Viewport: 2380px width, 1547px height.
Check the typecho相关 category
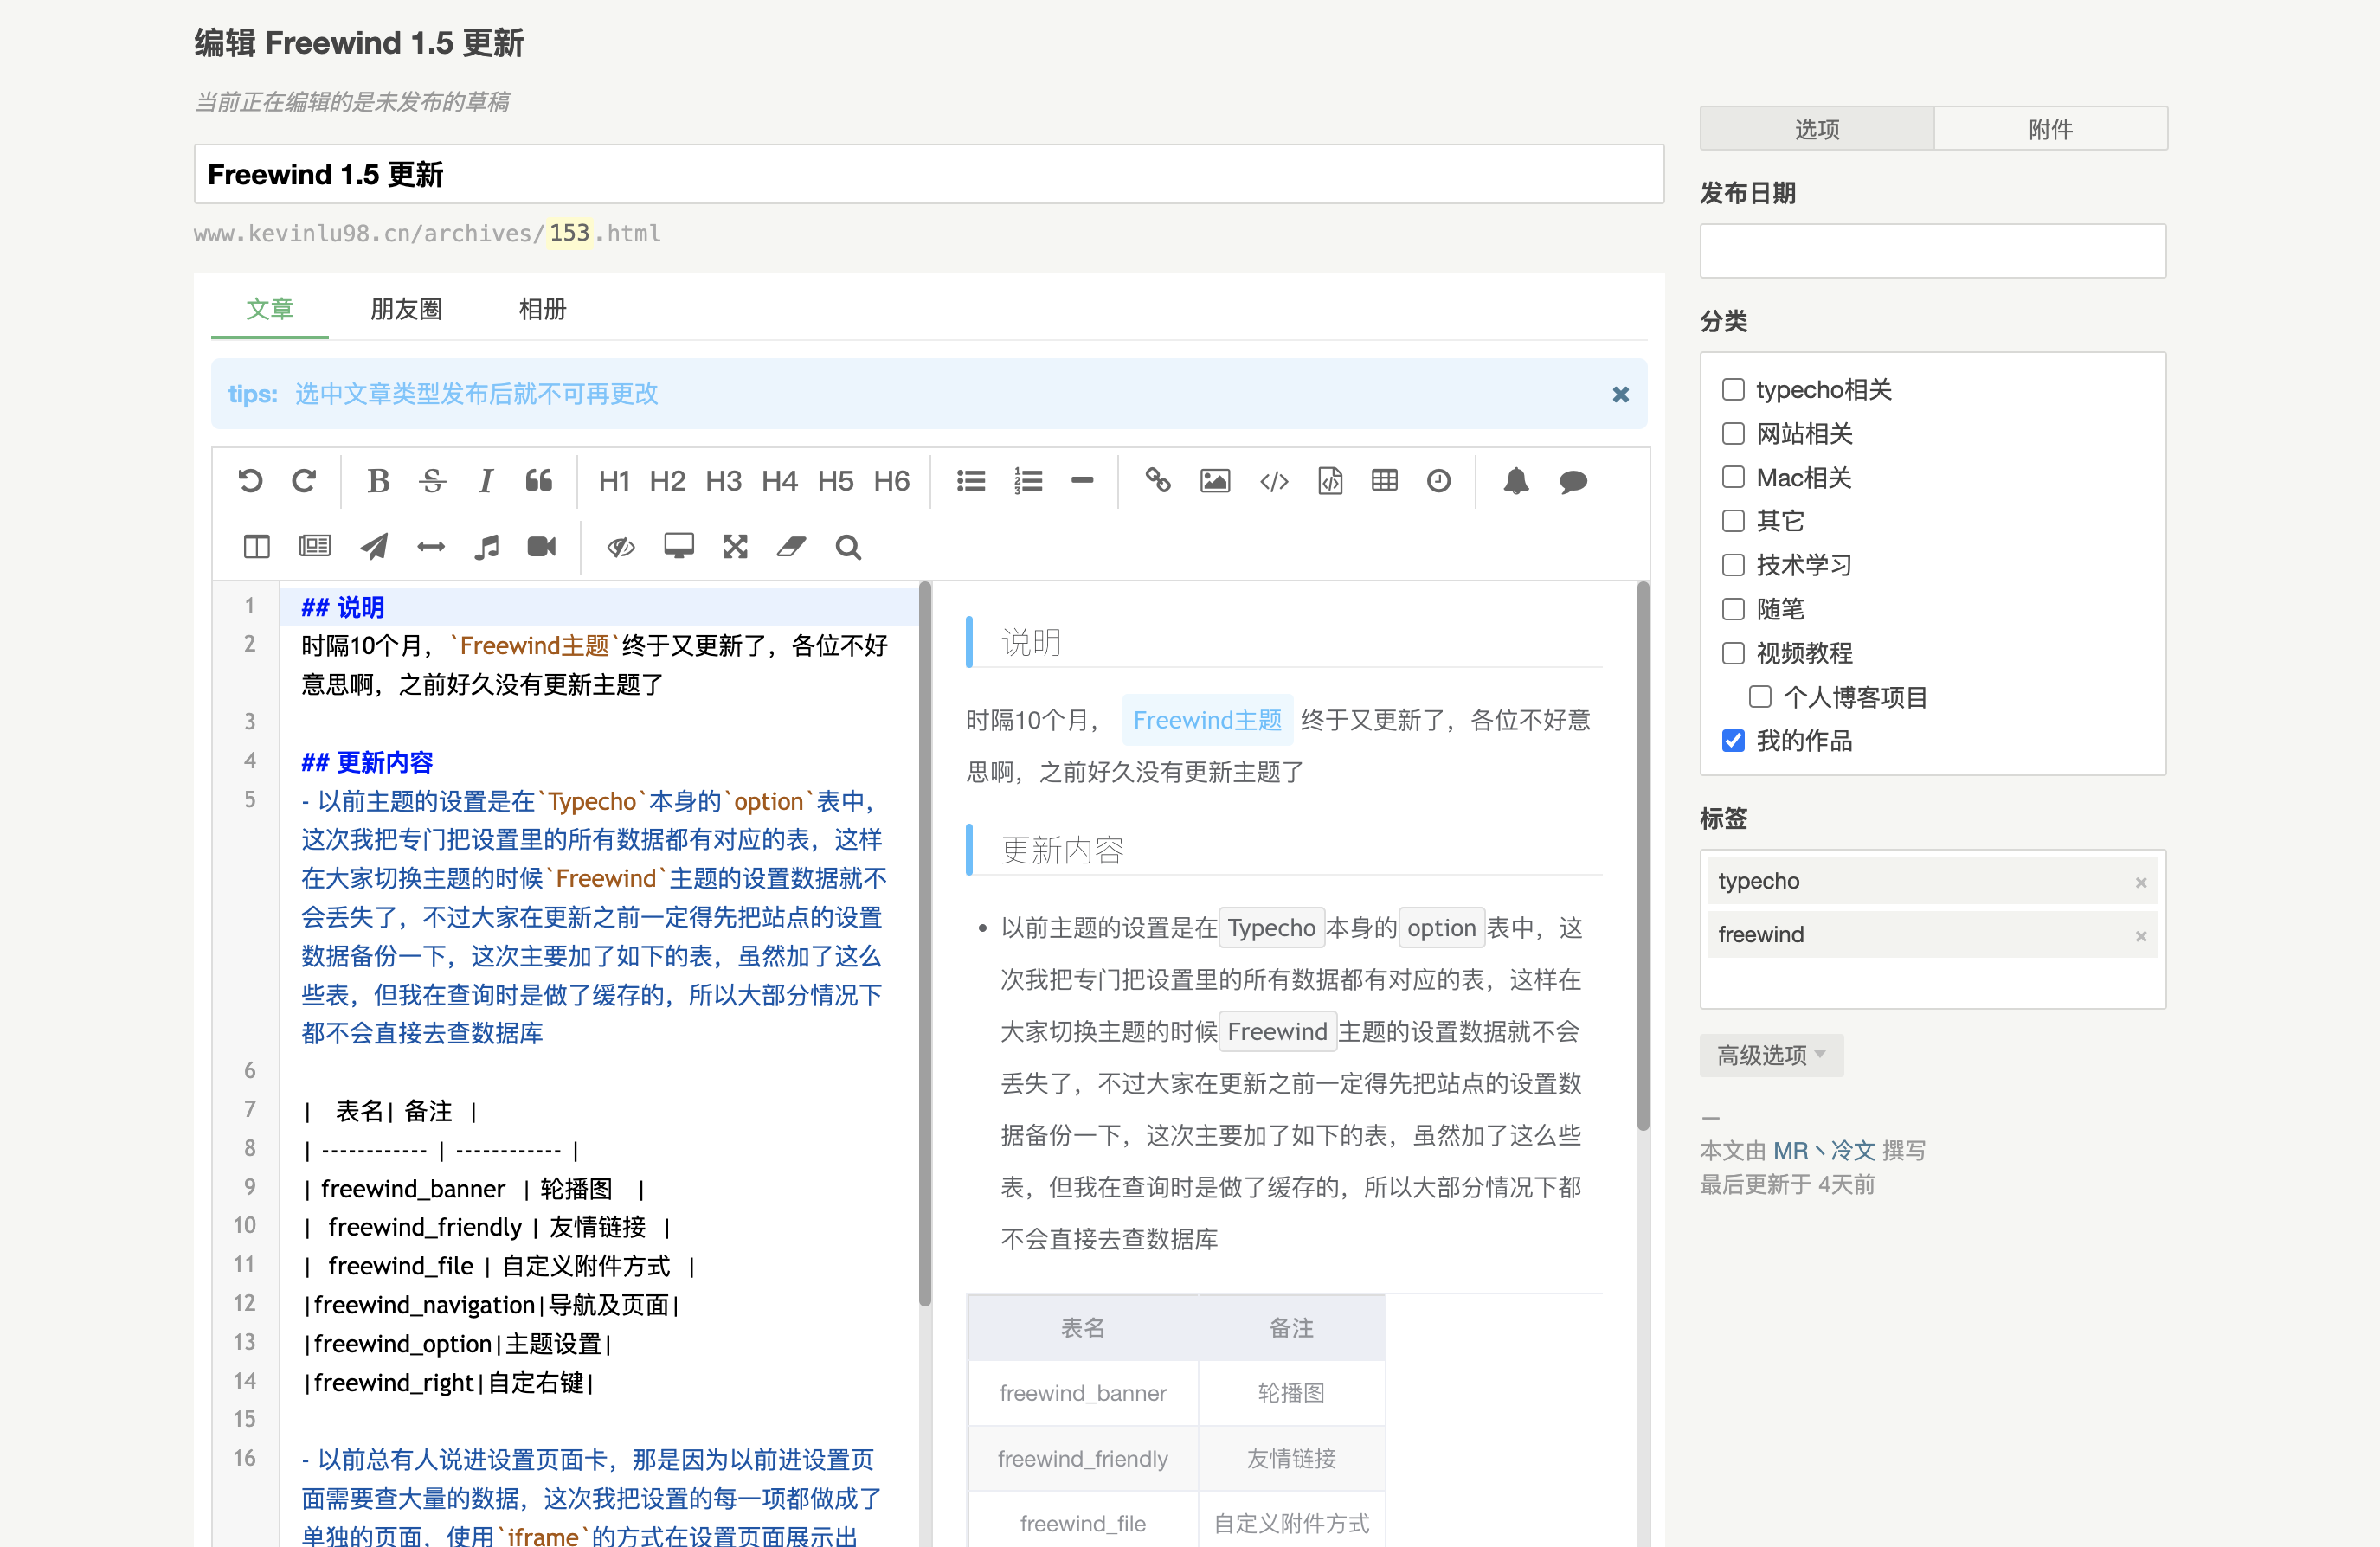click(x=1732, y=389)
